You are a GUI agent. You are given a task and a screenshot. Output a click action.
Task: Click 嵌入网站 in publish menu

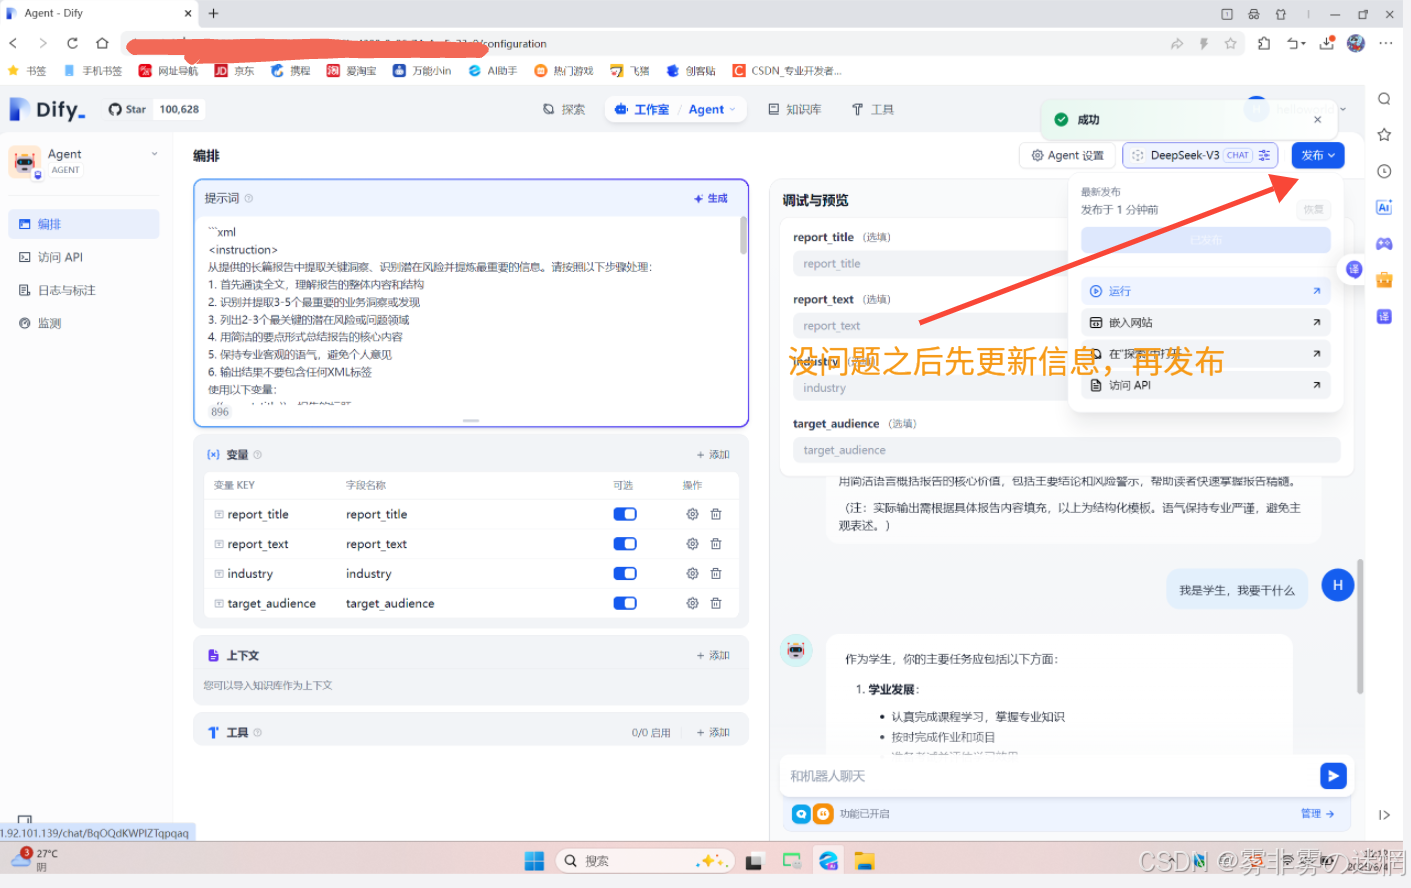1206,322
